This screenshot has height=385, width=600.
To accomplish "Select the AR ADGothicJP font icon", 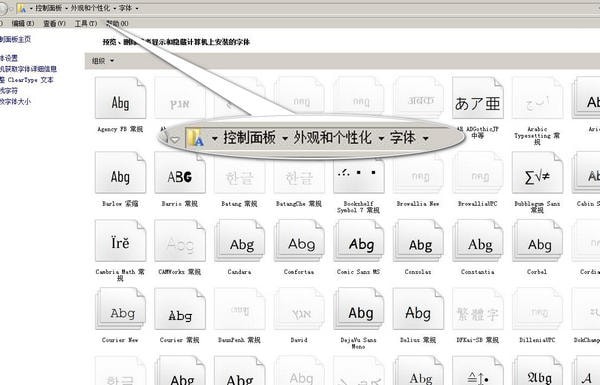I will 478,98.
